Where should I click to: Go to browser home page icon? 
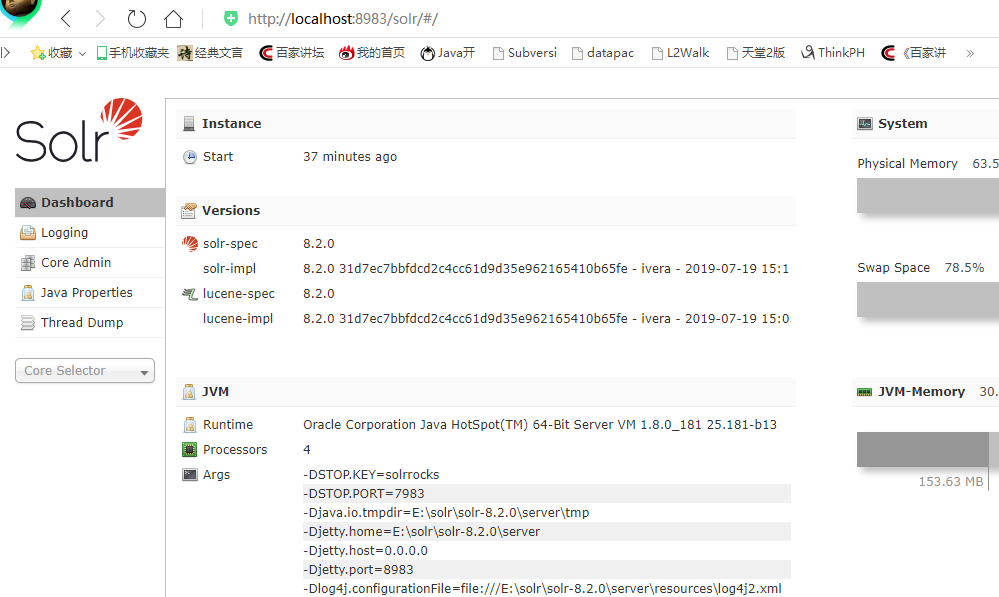(173, 18)
